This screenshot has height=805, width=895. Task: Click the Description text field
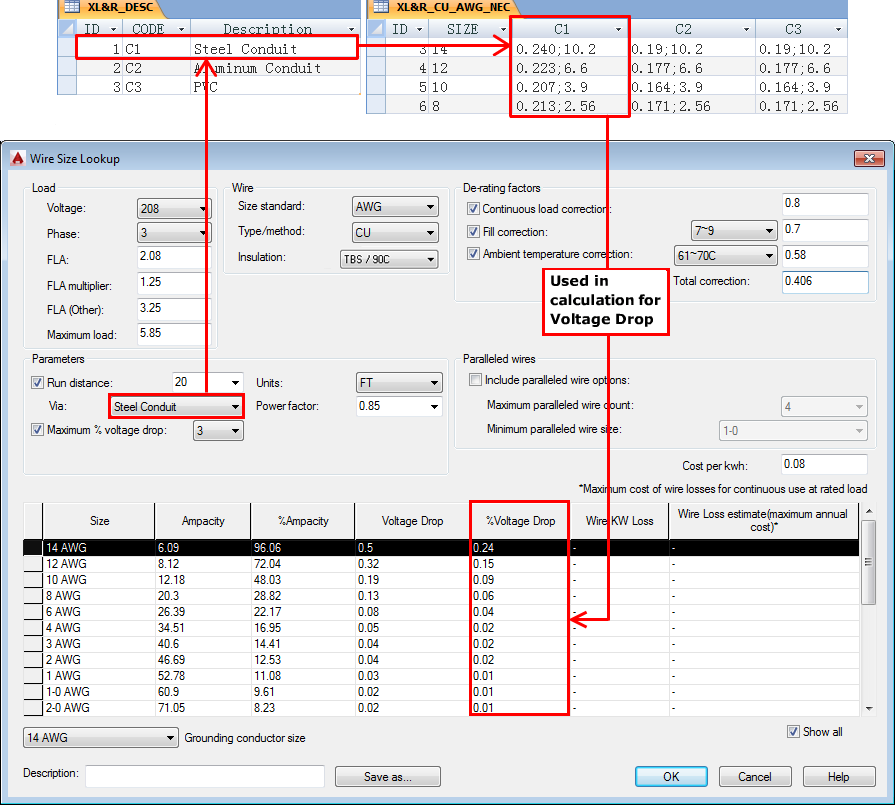[205, 776]
